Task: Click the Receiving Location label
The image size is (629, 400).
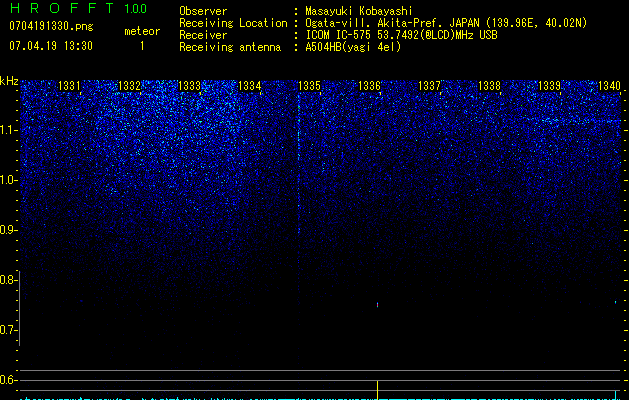Action: tap(233, 23)
